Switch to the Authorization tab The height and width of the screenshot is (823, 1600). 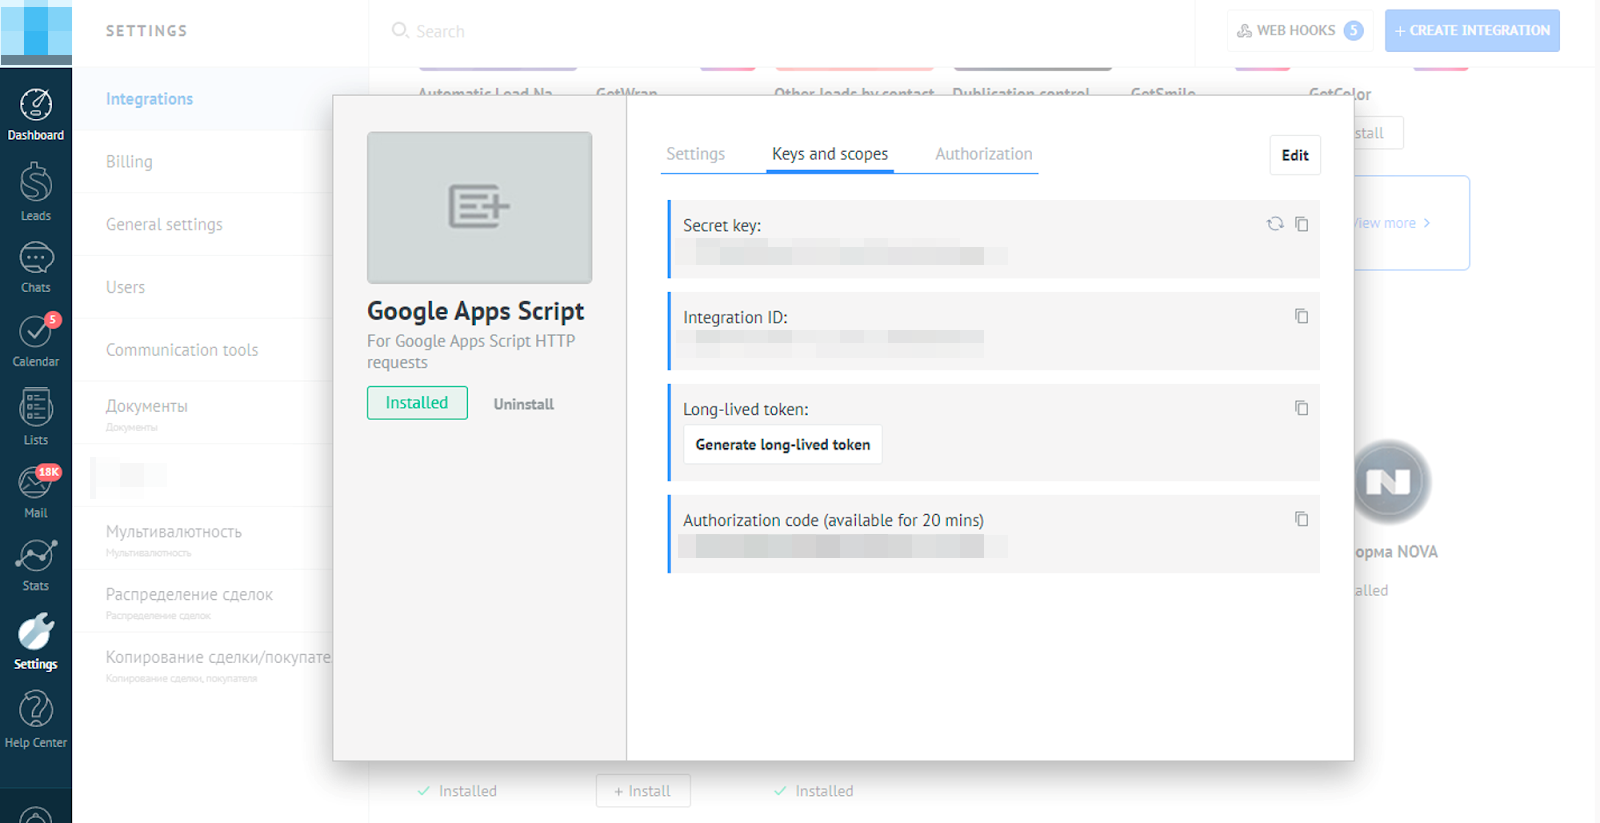(x=984, y=154)
